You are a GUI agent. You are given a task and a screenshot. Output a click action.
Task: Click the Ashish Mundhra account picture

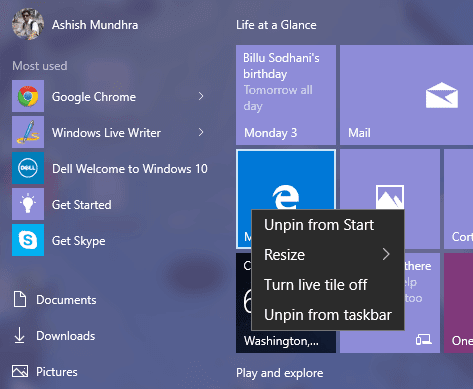tap(28, 24)
